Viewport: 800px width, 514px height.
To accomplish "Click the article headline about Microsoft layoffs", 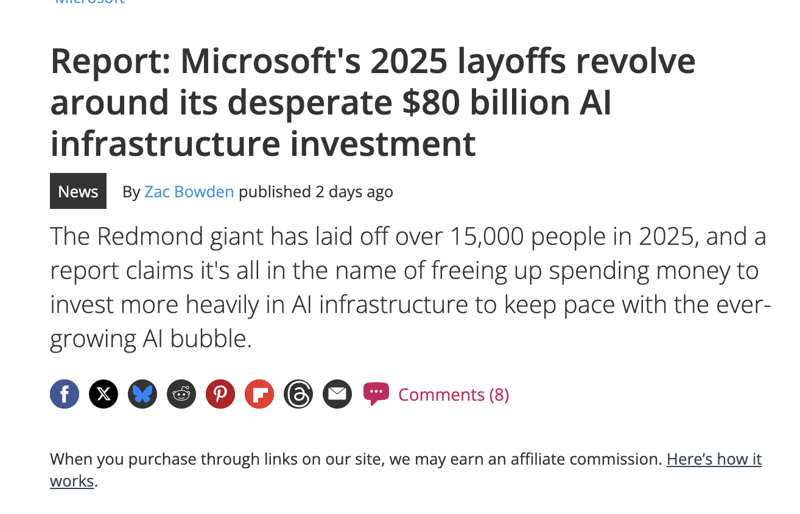I will coord(372,102).
